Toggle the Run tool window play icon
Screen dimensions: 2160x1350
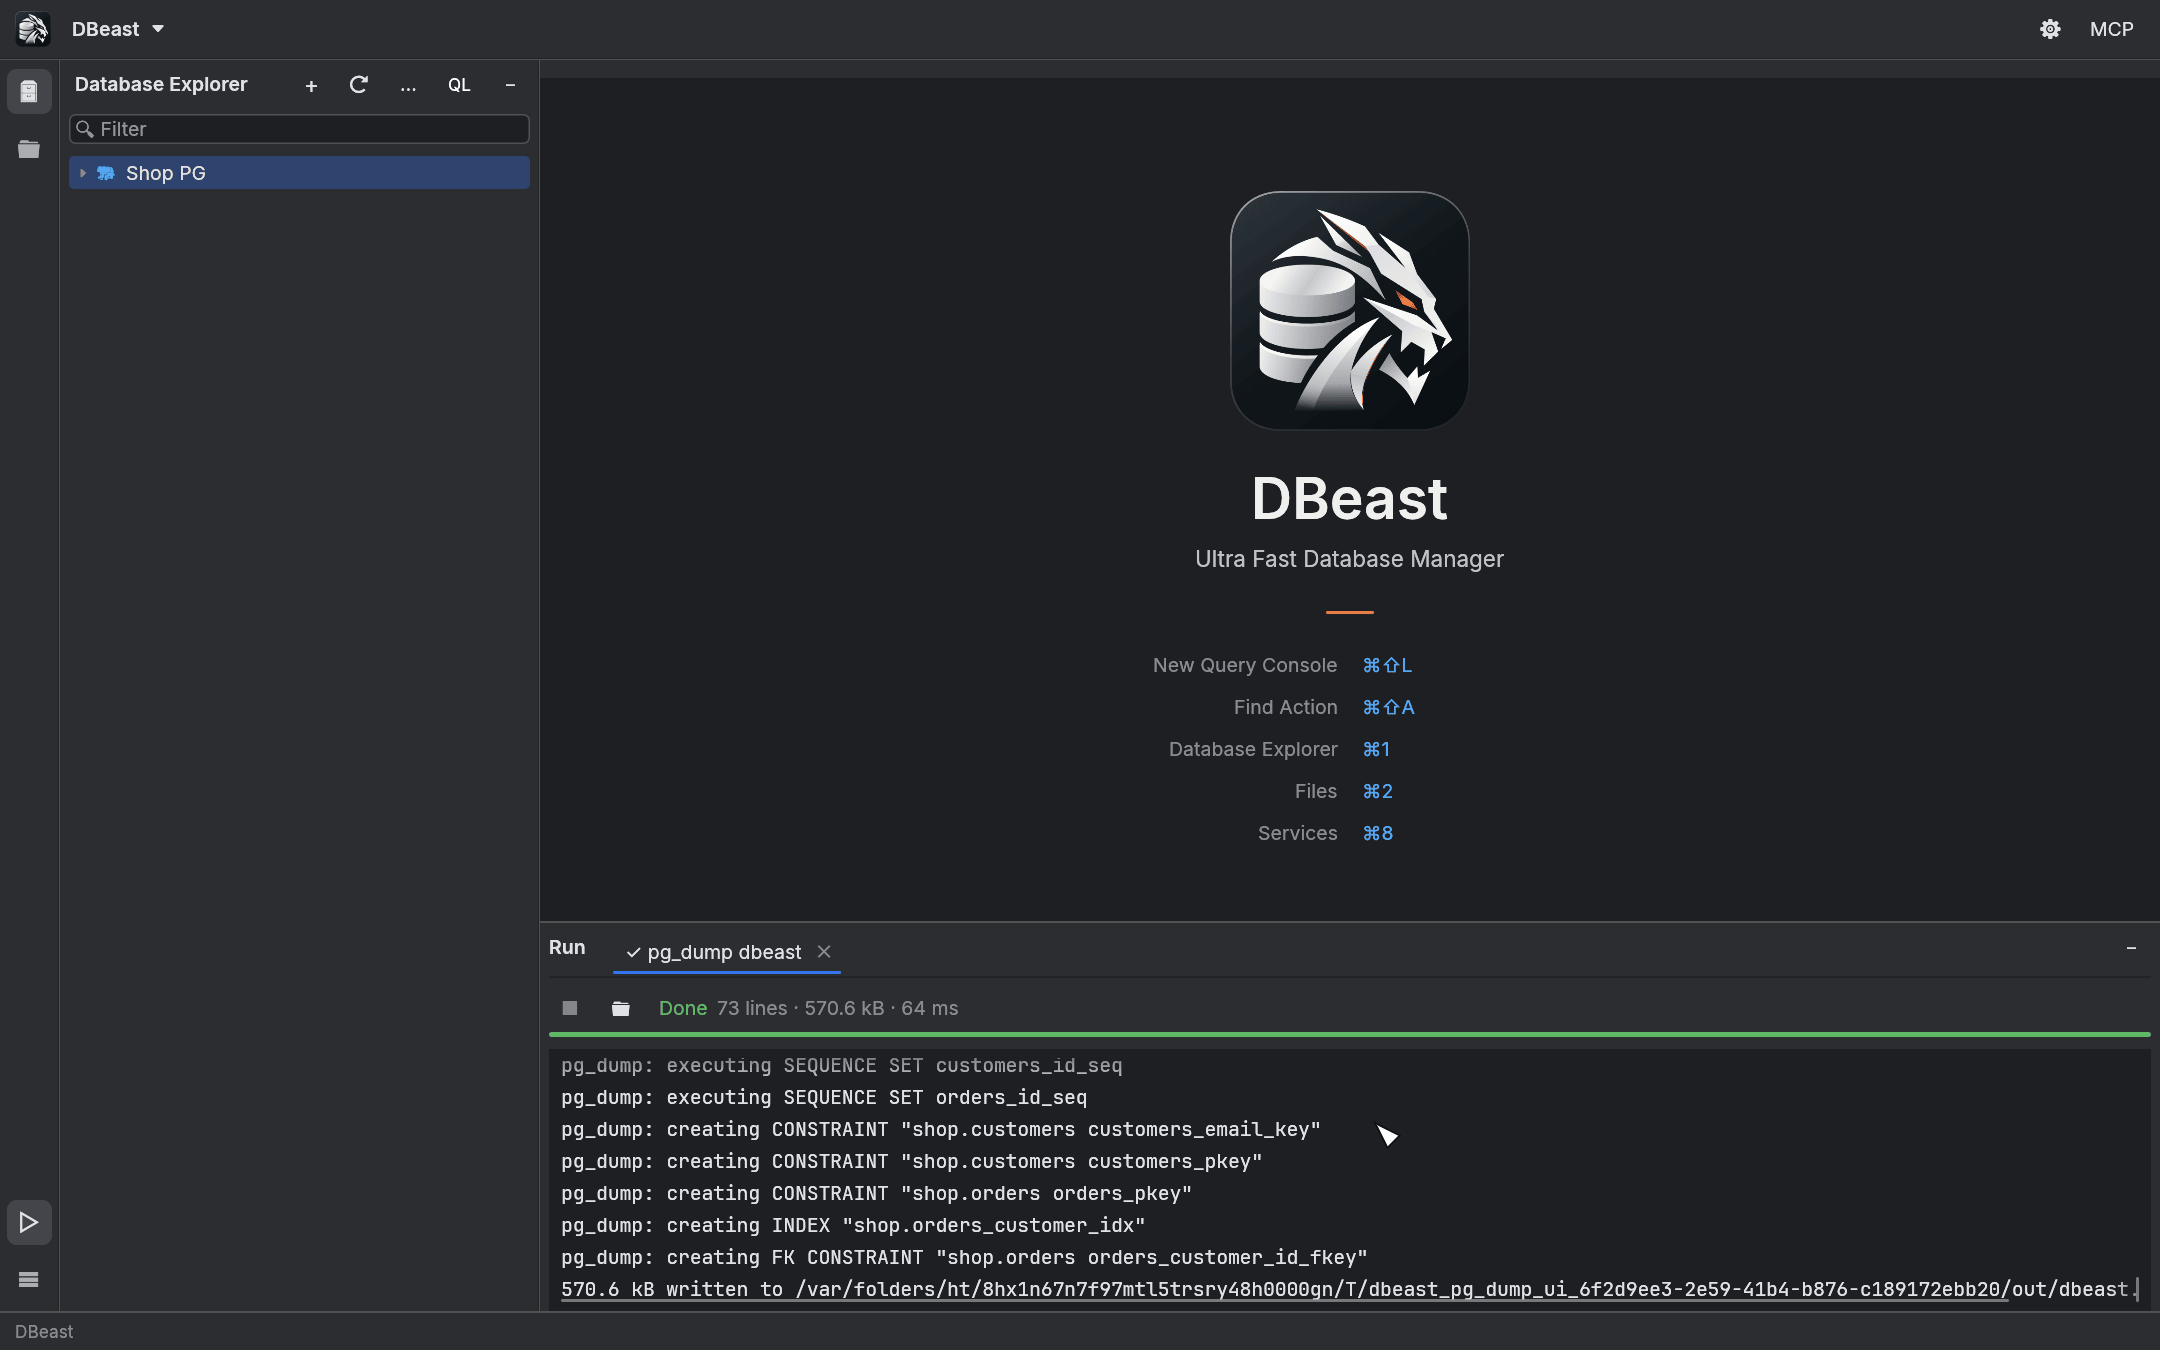click(29, 1222)
